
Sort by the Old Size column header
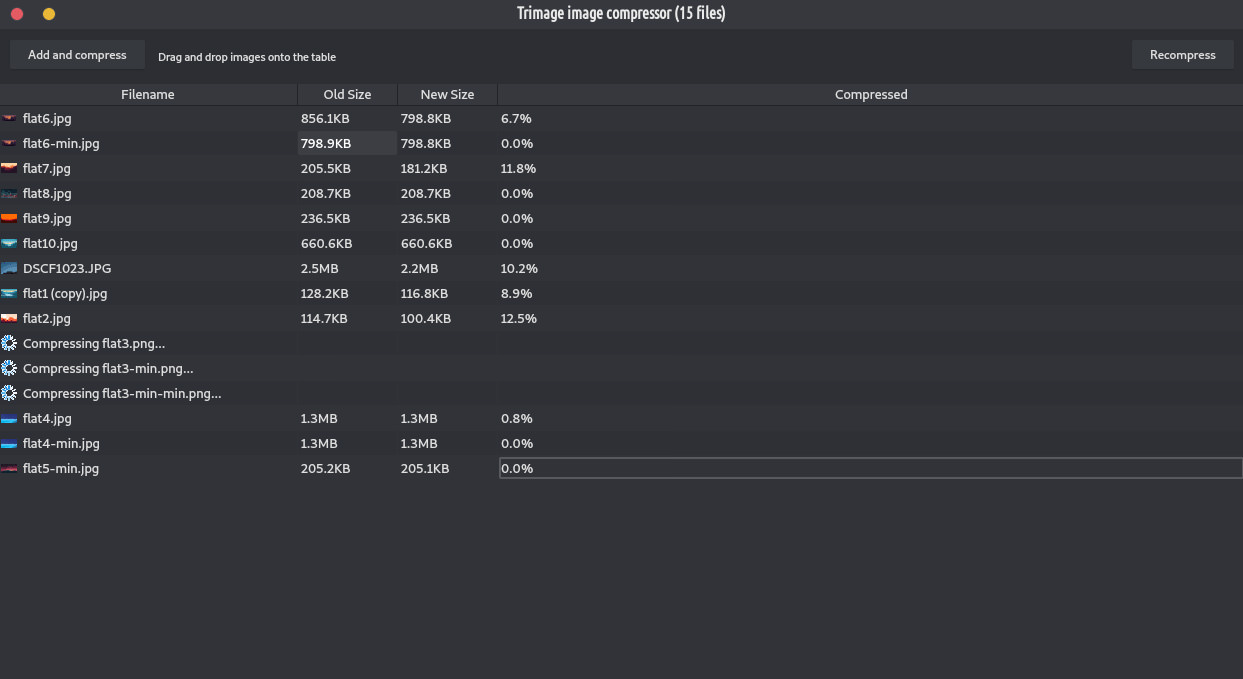(x=347, y=94)
